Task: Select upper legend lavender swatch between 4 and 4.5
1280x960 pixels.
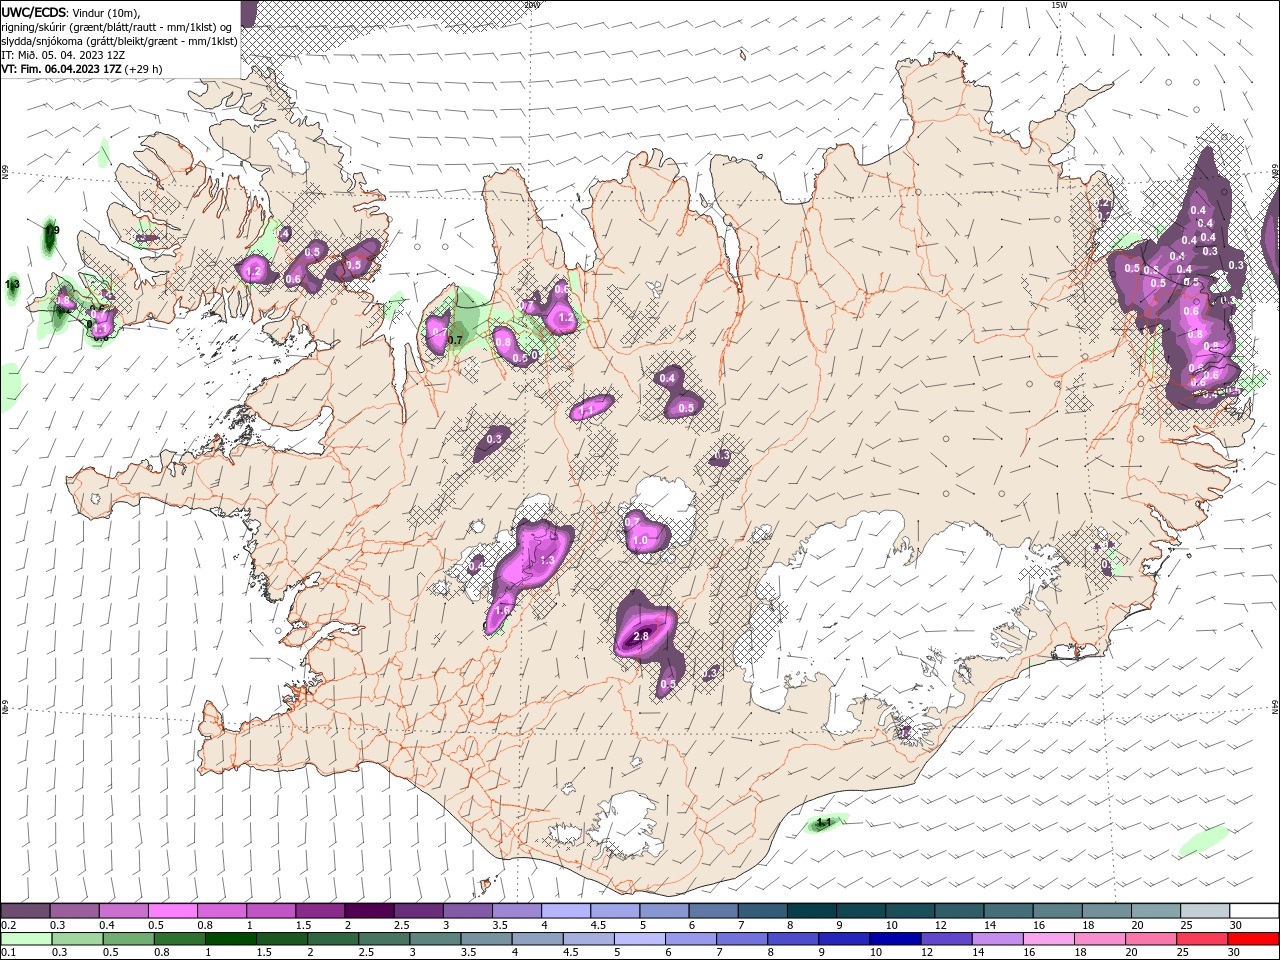Action: tap(565, 911)
